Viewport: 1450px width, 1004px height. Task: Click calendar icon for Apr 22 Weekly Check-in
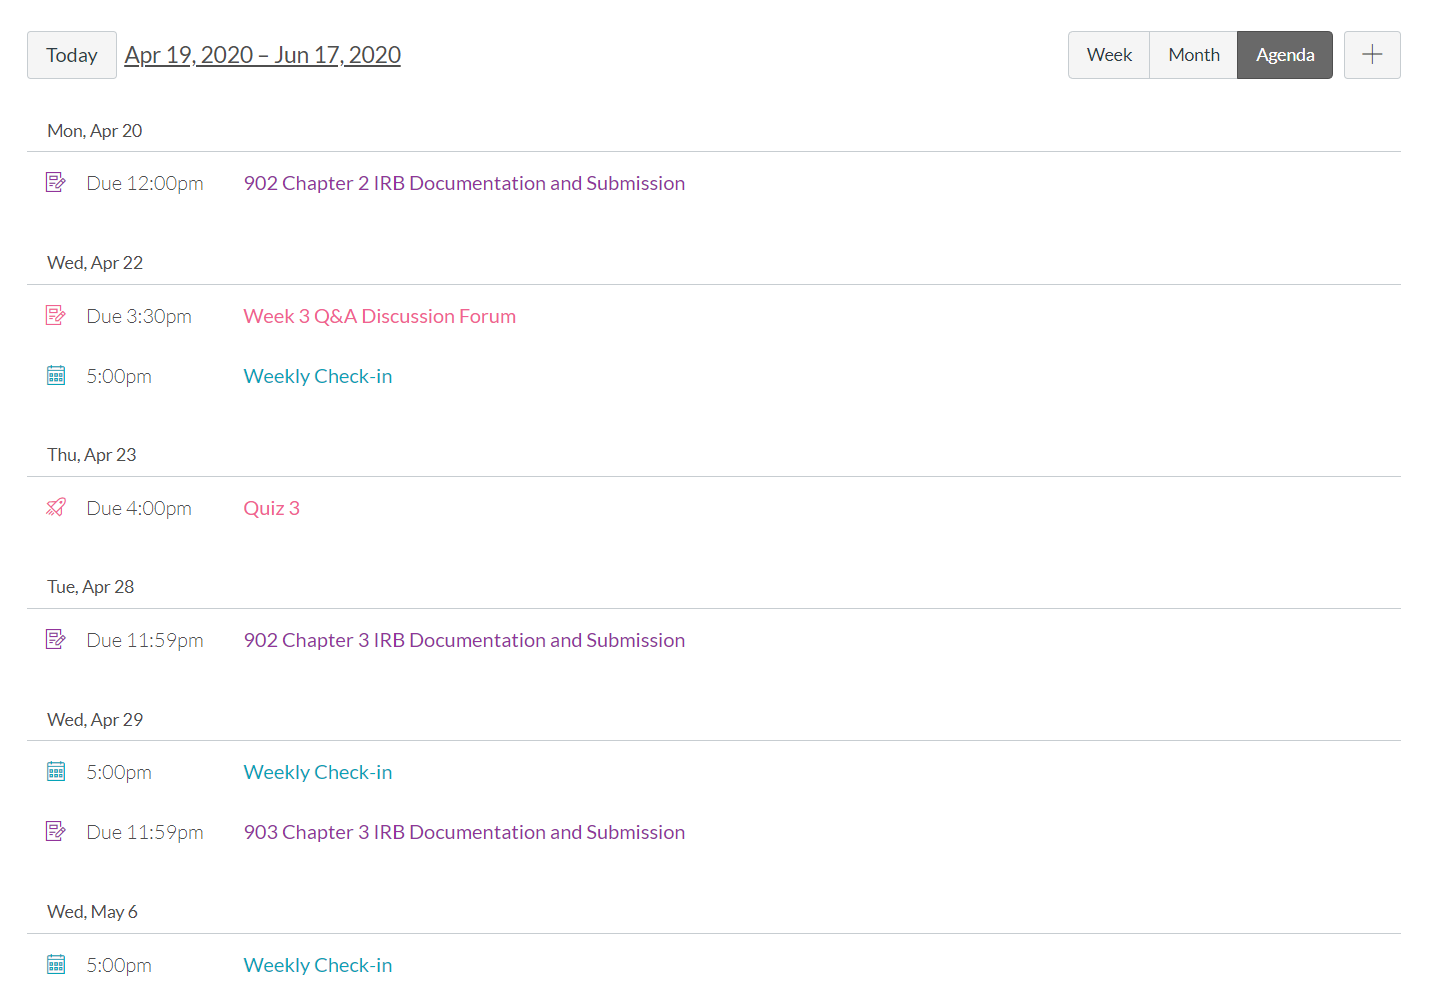[x=56, y=375]
